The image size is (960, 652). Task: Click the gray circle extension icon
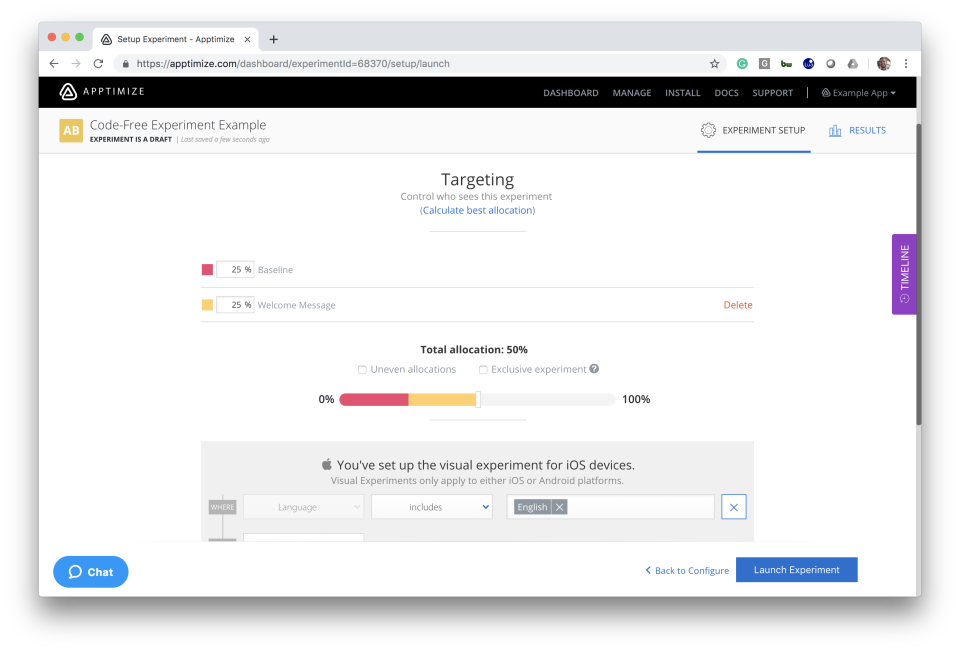(831, 64)
